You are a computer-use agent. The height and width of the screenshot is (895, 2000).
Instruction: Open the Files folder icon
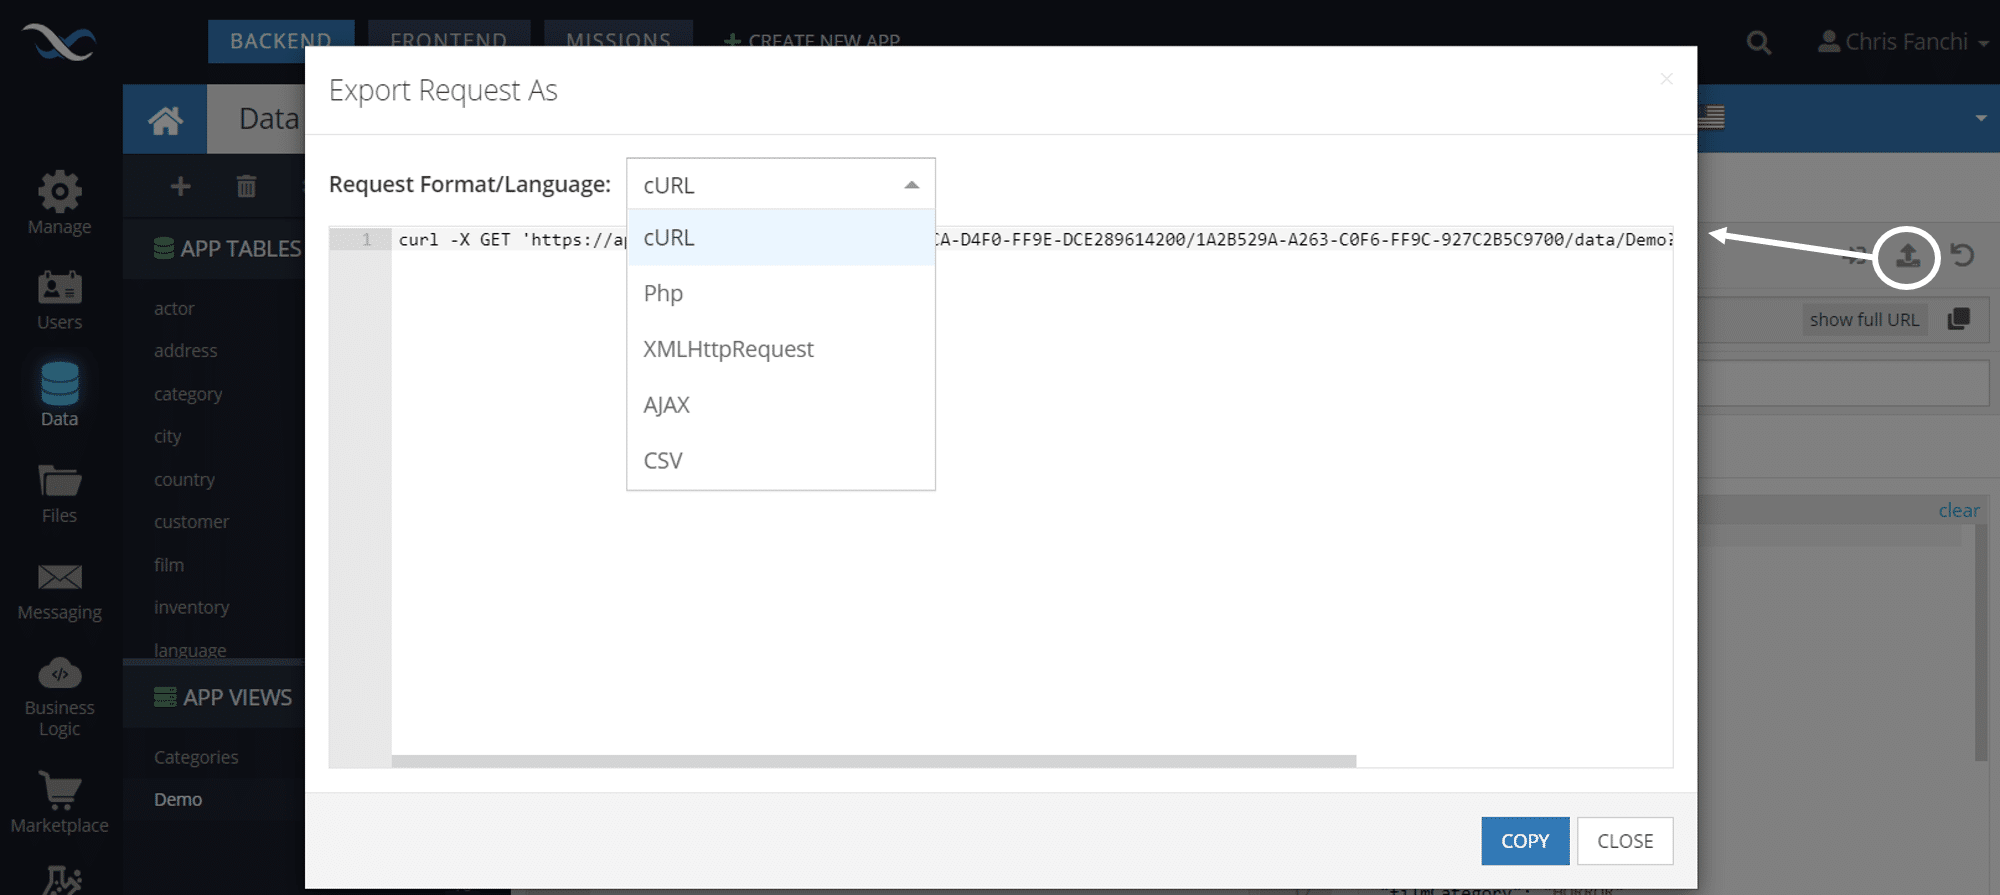tap(59, 481)
